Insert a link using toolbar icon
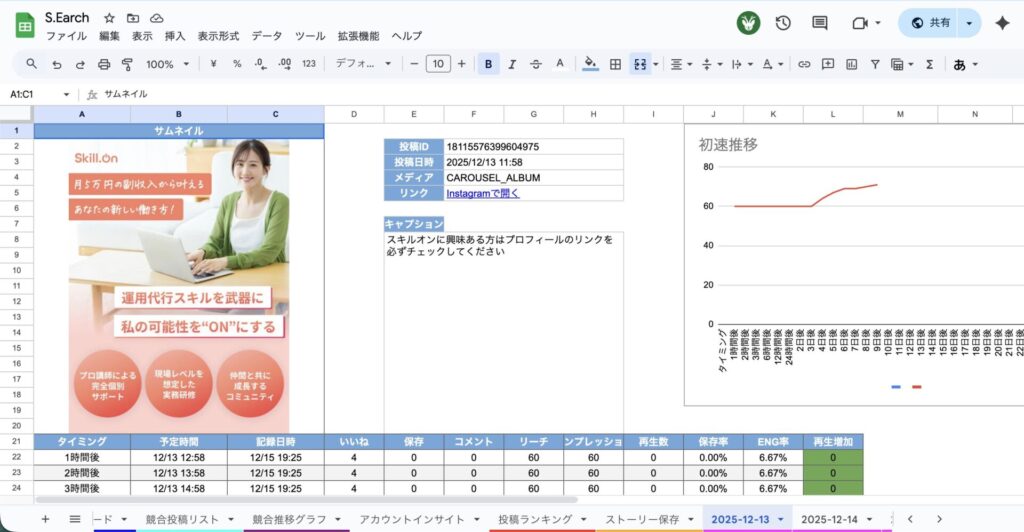Image resolution: width=1024 pixels, height=532 pixels. [803, 64]
